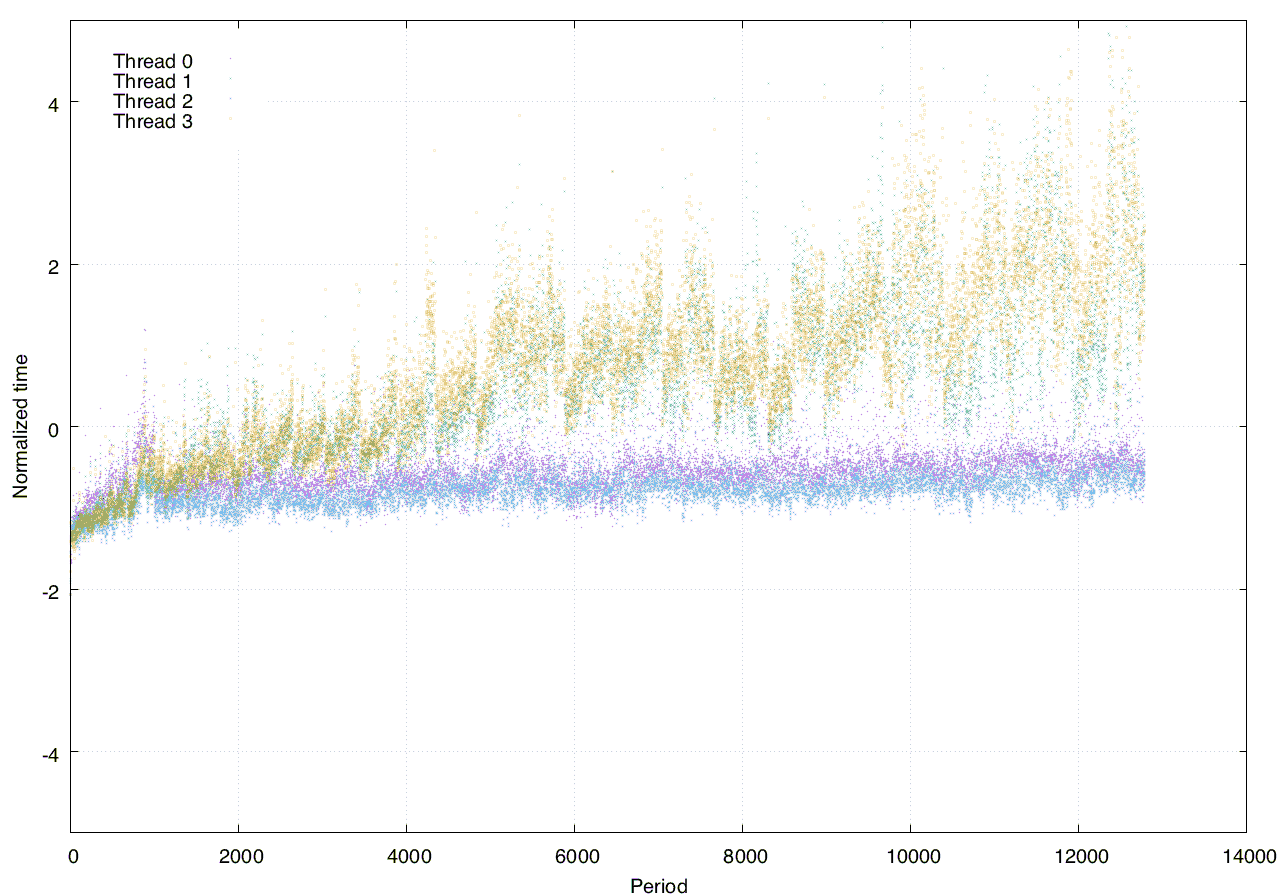
Task: Click the x-axis origin label 0
Action: pyautogui.click(x=72, y=858)
